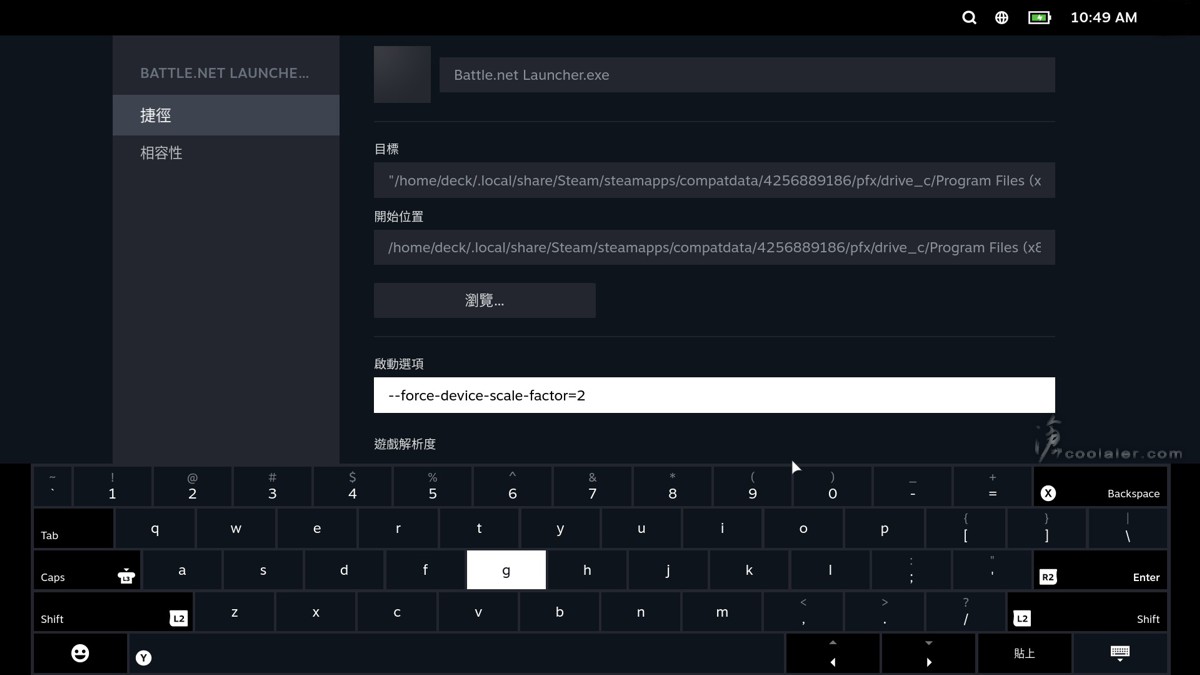
Task: Toggle the right Shift key
Action: click(x=1087, y=611)
